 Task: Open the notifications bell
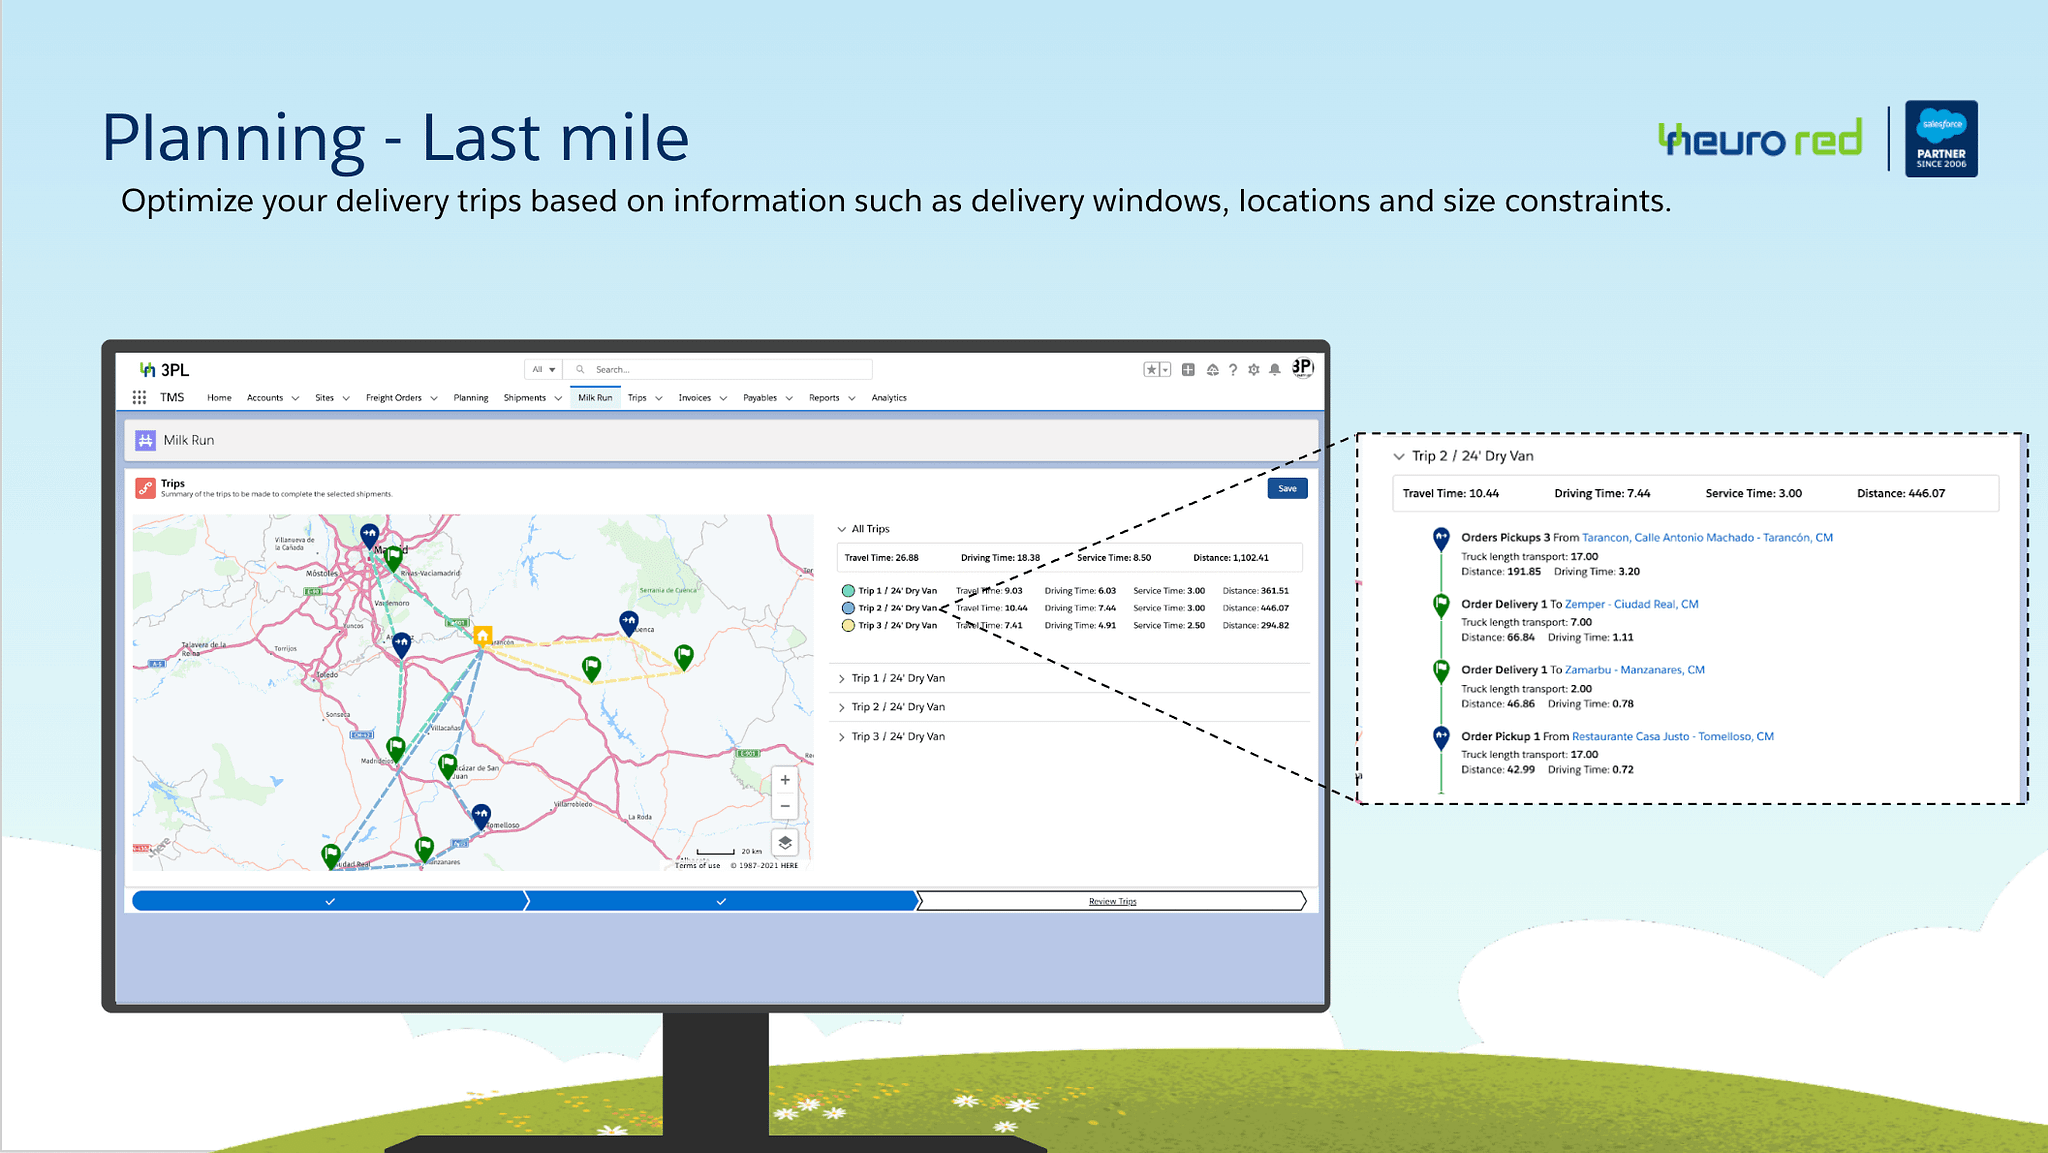click(1275, 370)
